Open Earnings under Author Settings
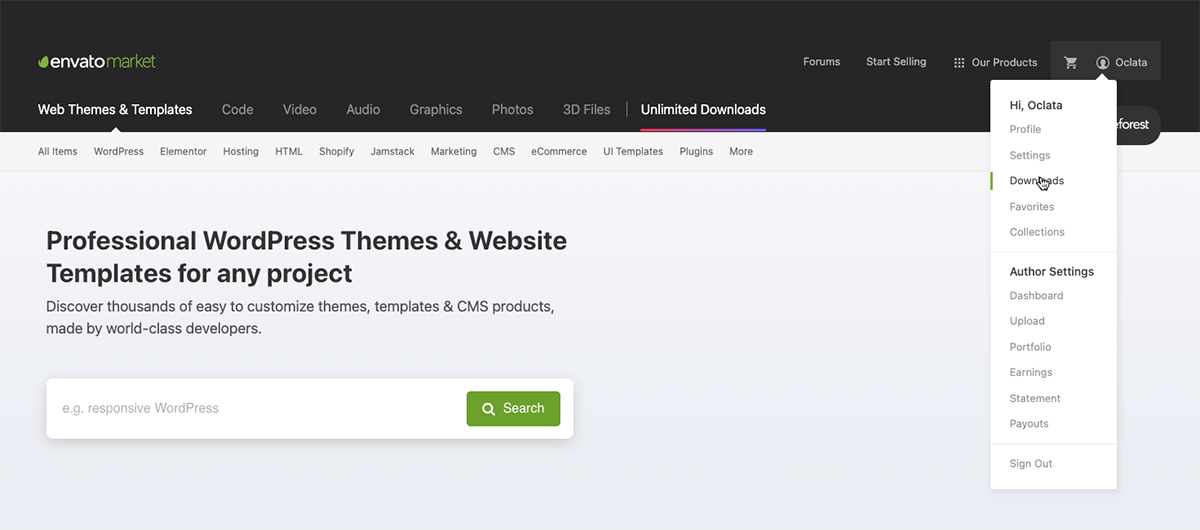 pos(1030,372)
